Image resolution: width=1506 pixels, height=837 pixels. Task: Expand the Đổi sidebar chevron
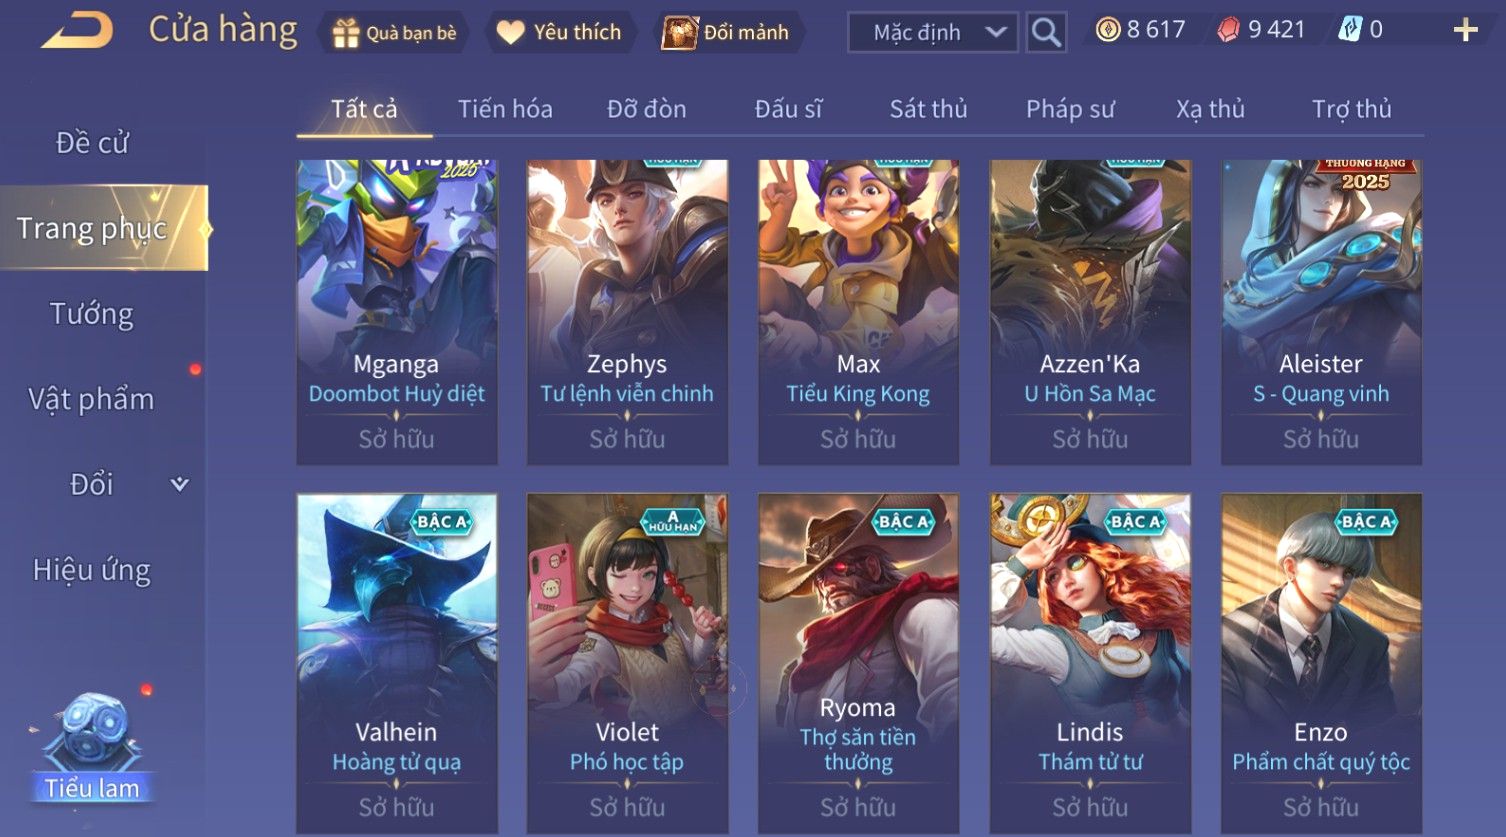coord(179,484)
